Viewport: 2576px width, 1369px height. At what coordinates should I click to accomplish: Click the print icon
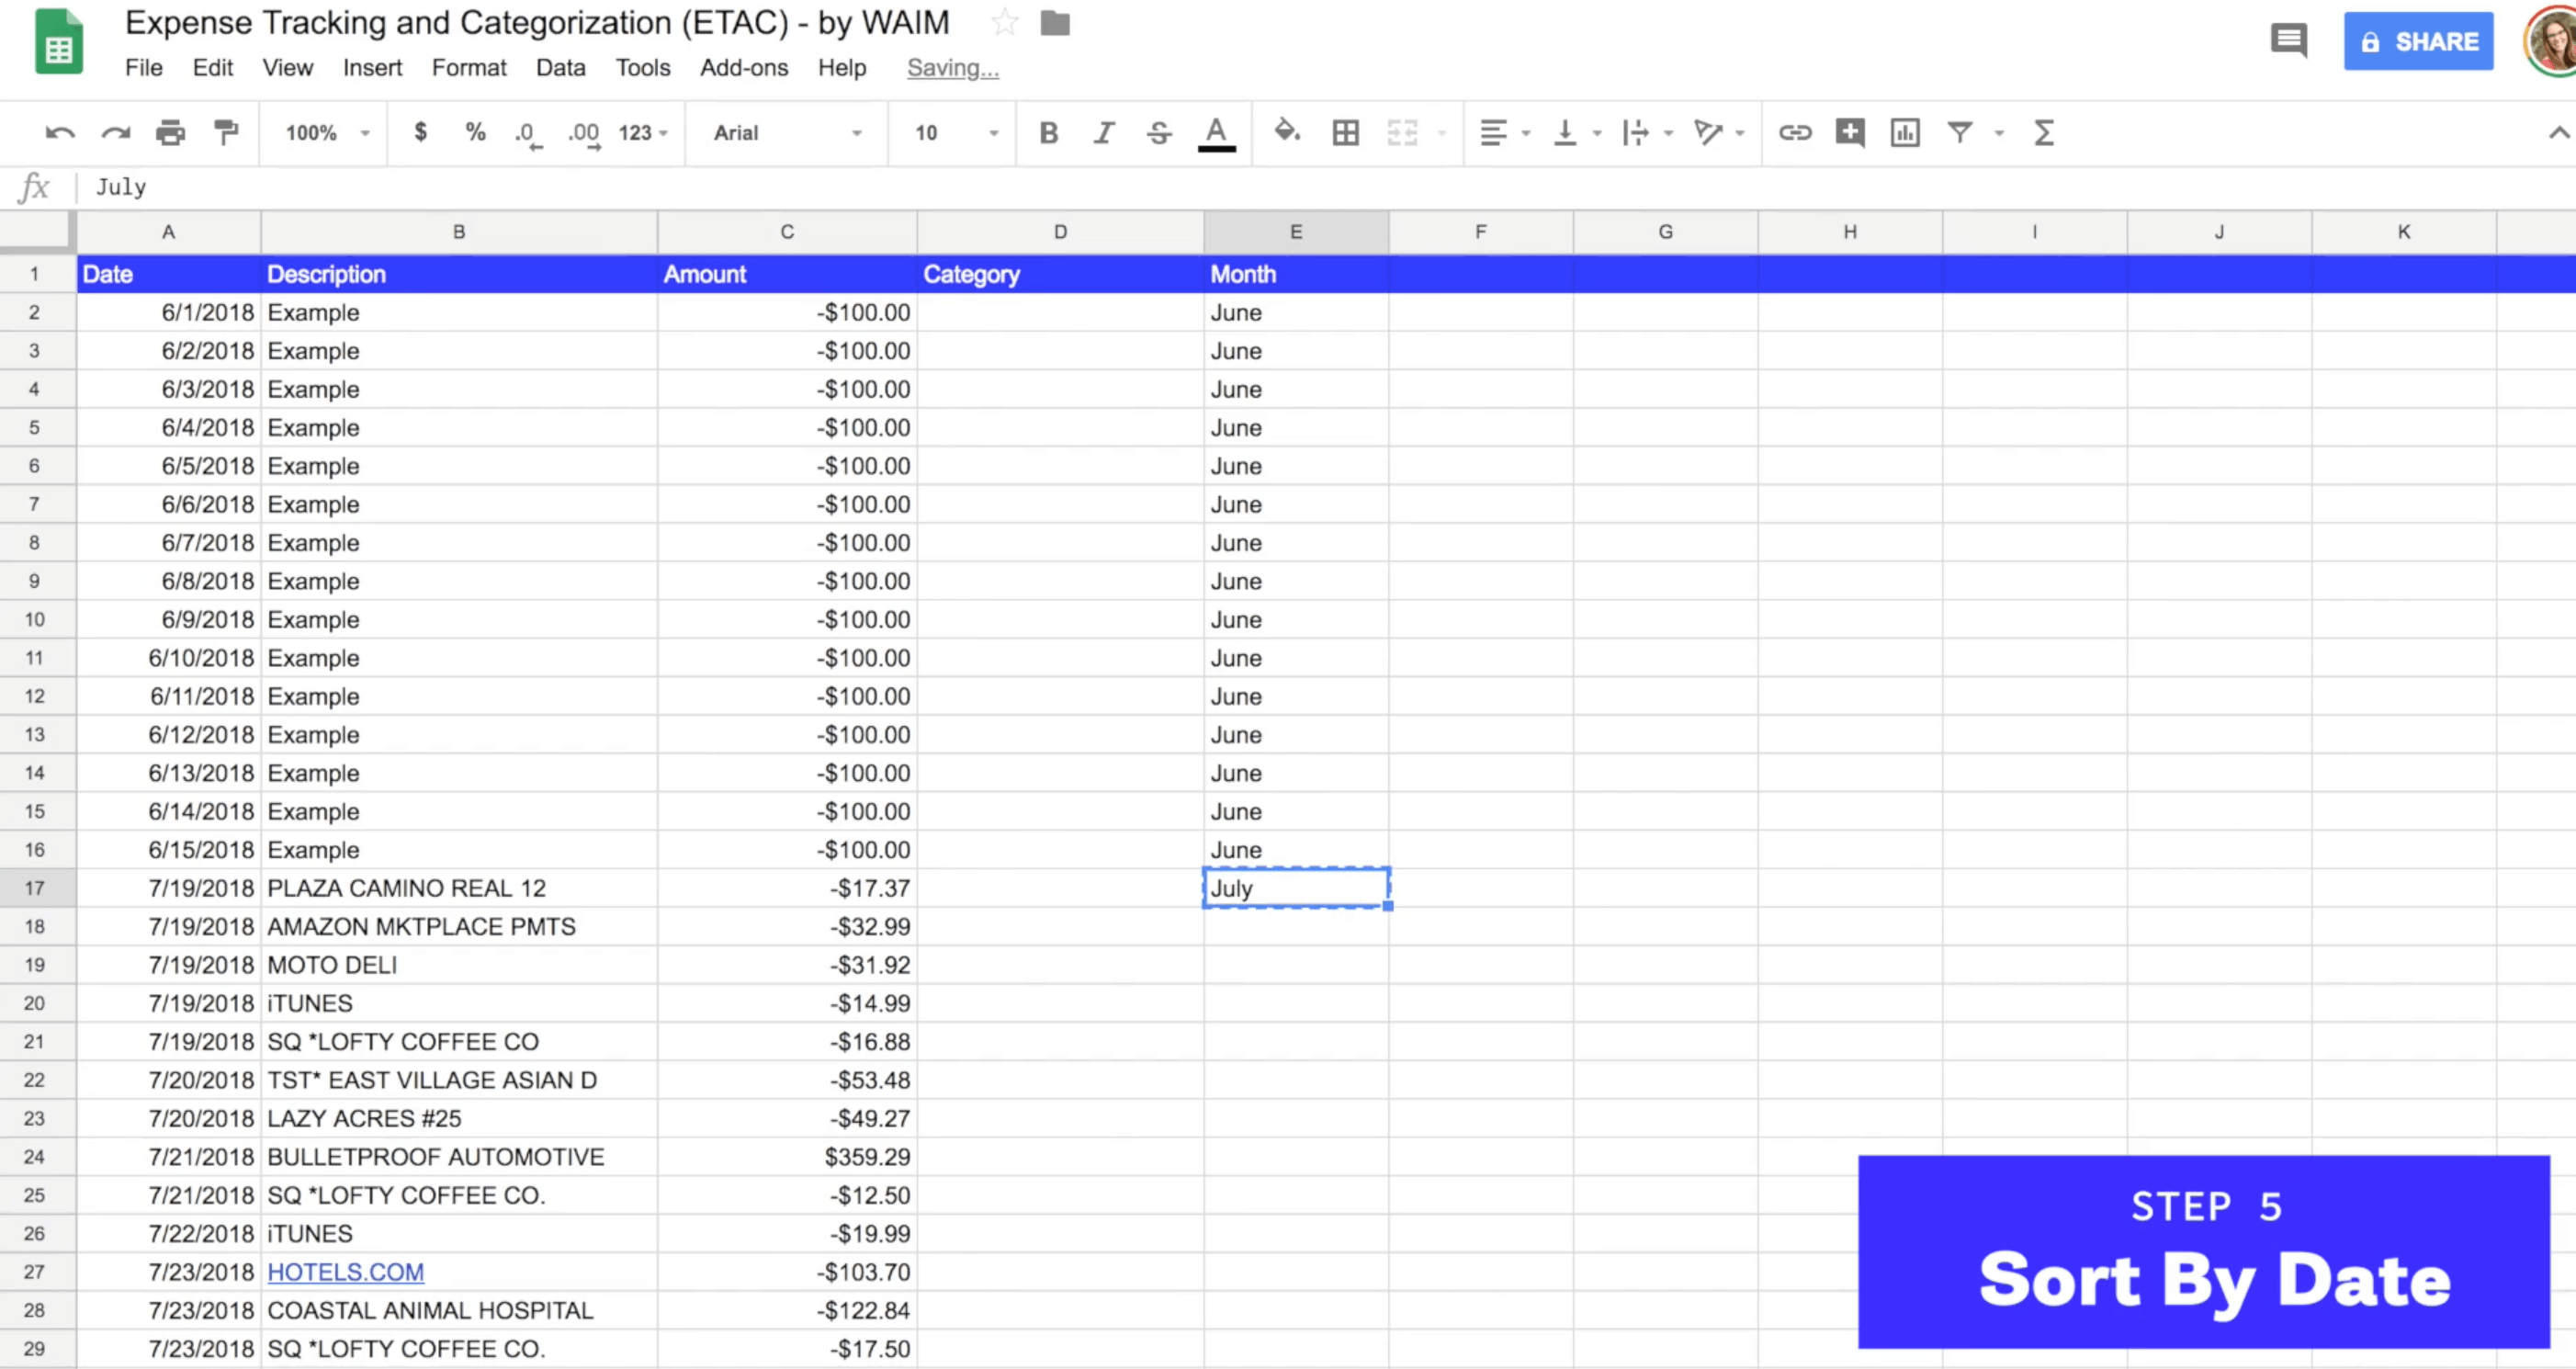[x=170, y=133]
